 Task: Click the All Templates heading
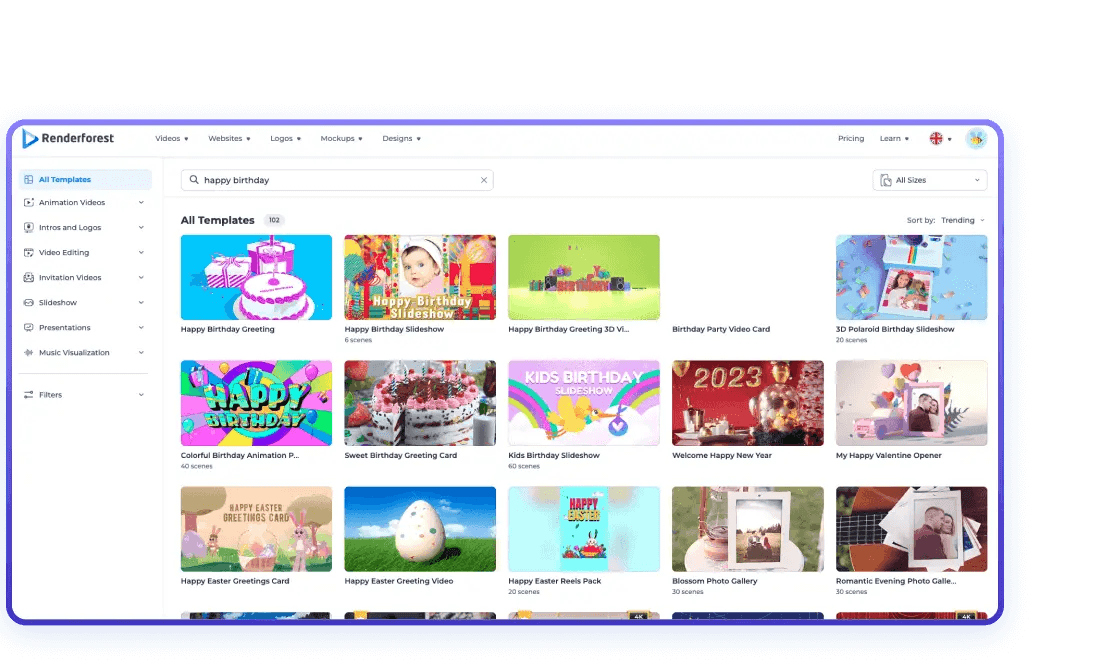(218, 220)
